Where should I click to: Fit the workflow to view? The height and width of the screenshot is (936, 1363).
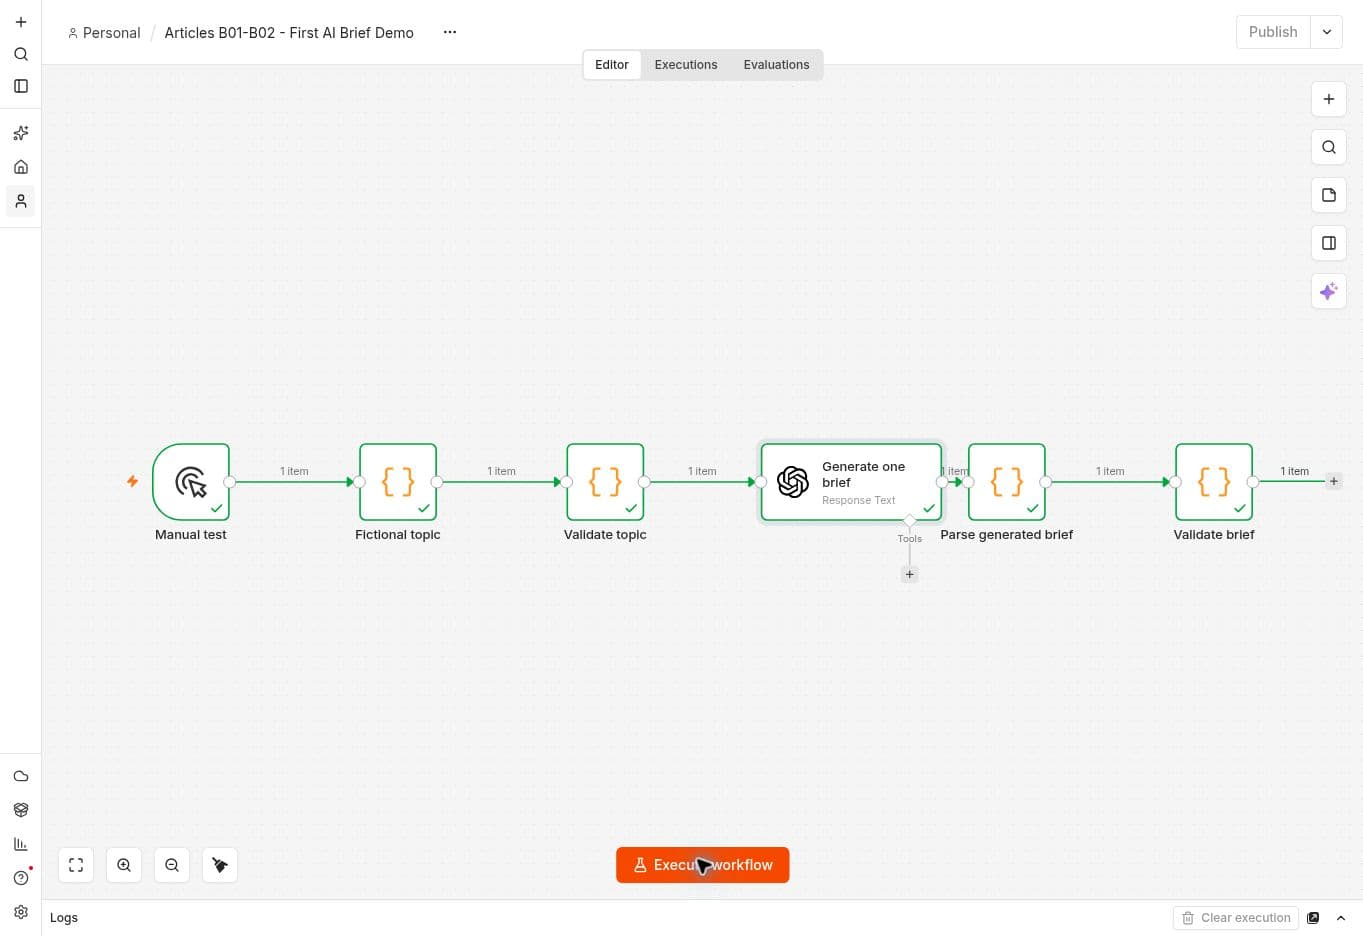(x=76, y=865)
